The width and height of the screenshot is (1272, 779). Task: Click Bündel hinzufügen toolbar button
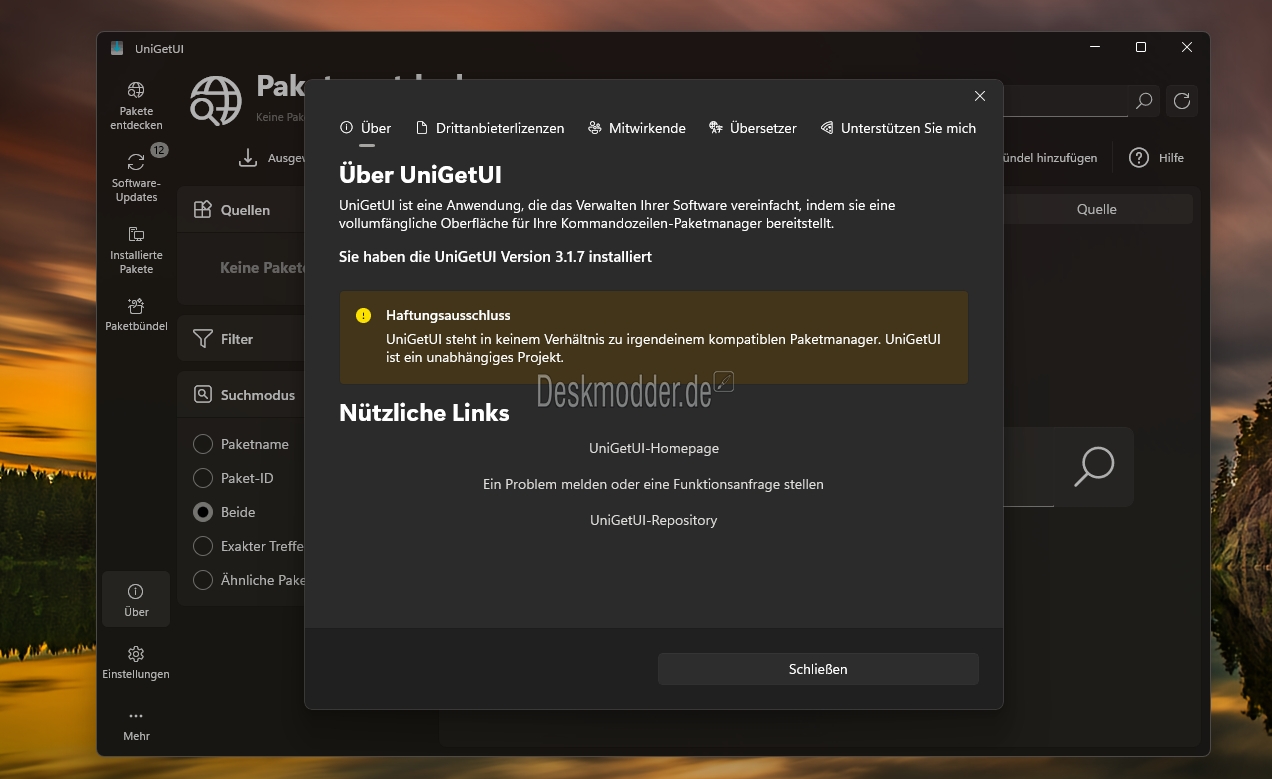point(1050,158)
